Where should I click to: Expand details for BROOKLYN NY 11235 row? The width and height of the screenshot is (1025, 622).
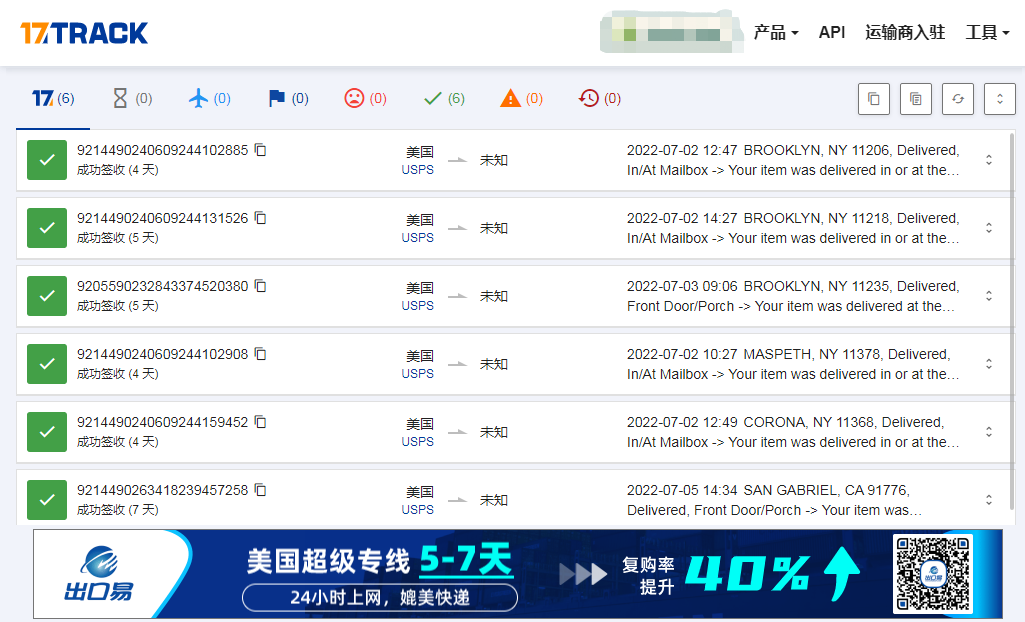(x=989, y=296)
